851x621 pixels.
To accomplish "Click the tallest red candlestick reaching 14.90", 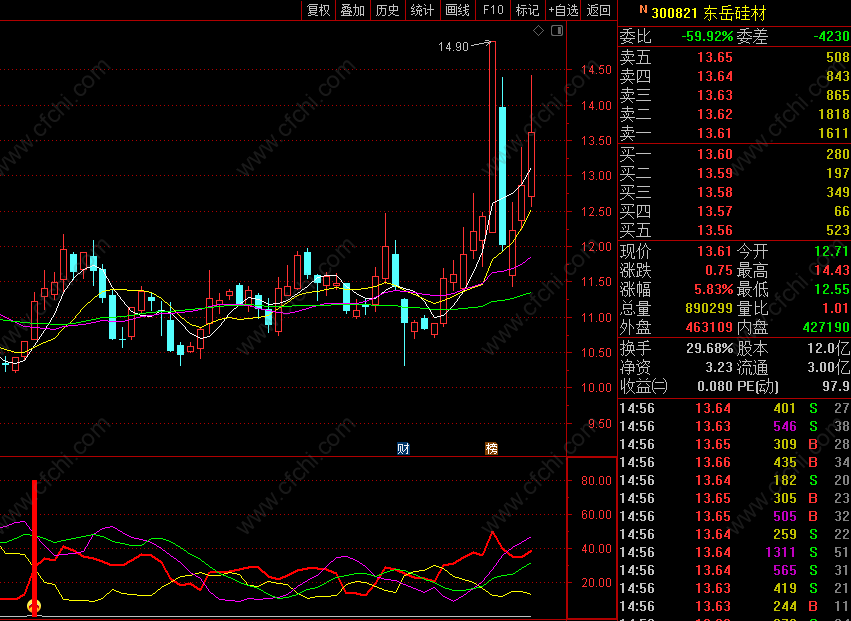I will click(x=493, y=137).
